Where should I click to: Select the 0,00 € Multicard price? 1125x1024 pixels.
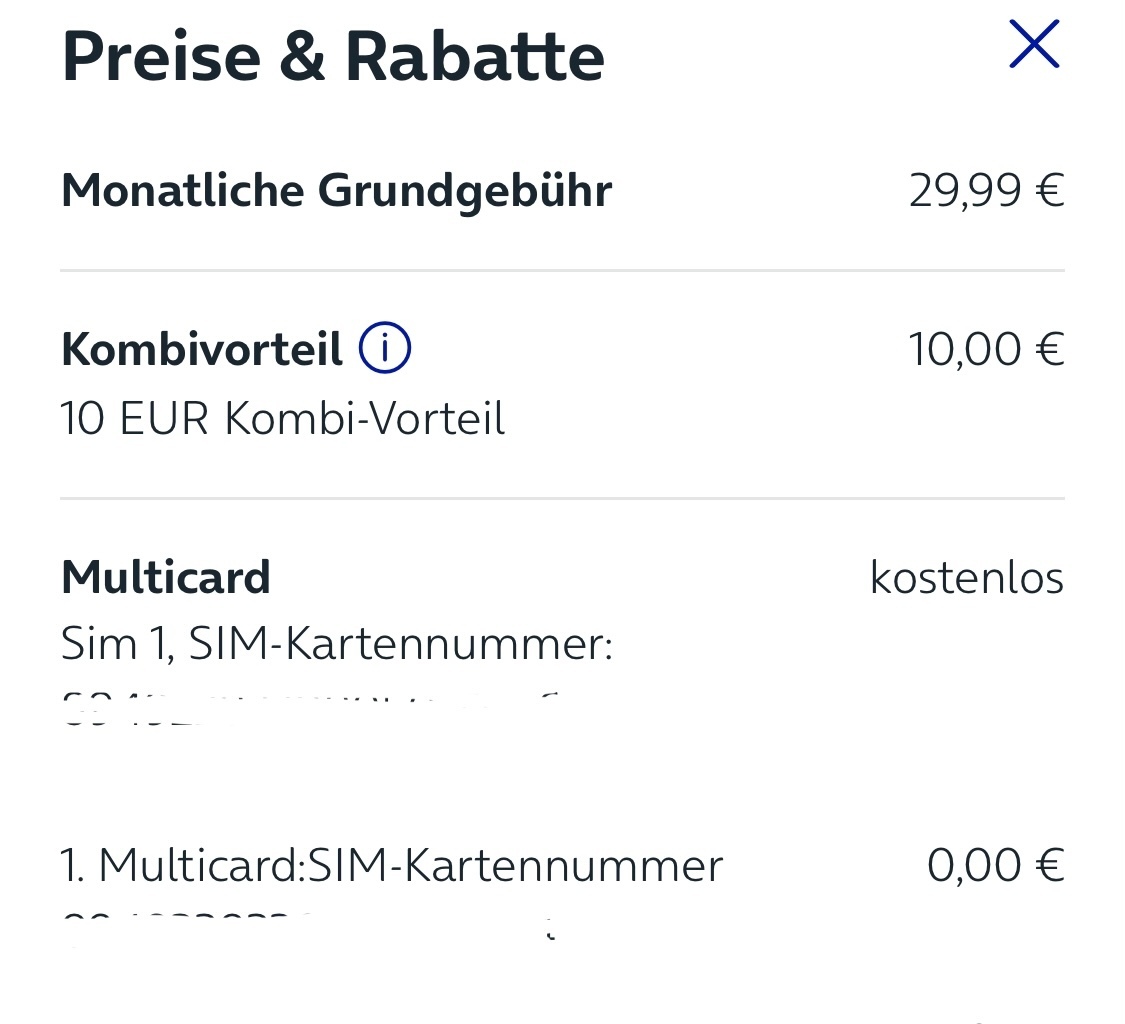pyautogui.click(x=995, y=865)
